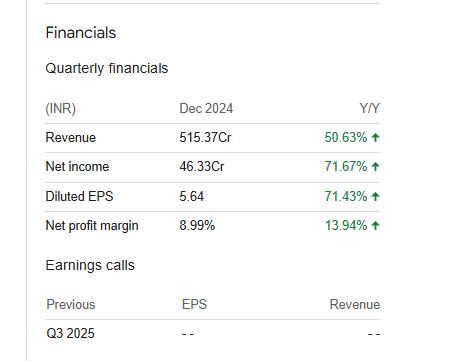Click the up arrow next to 71.67%
The width and height of the screenshot is (451, 361).
(375, 167)
